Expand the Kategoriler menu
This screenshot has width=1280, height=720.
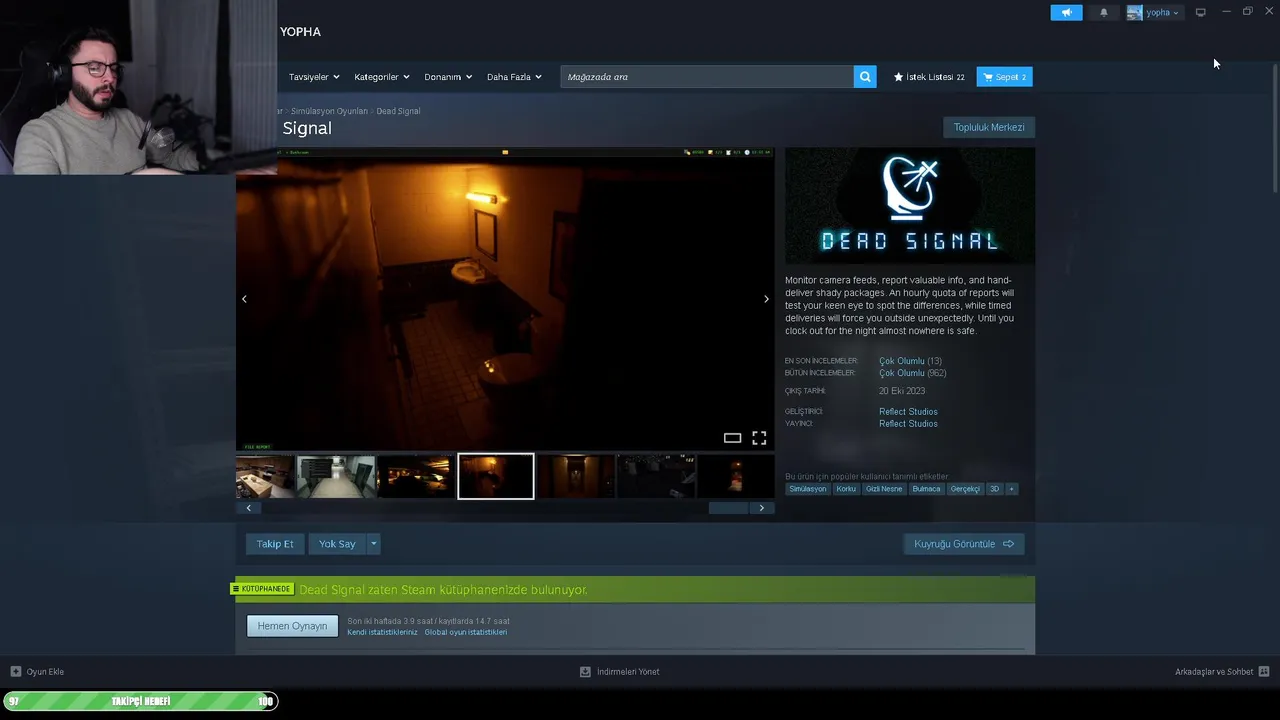382,77
